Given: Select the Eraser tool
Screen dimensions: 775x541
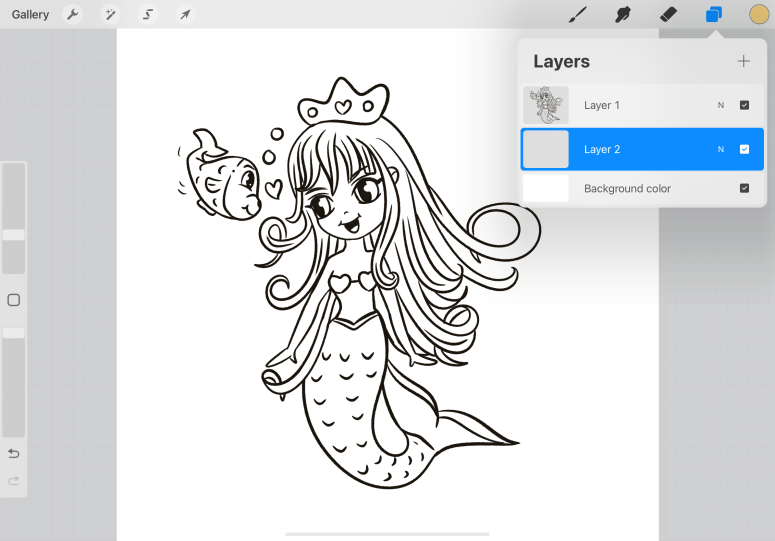Looking at the screenshot, I should click(x=668, y=14).
